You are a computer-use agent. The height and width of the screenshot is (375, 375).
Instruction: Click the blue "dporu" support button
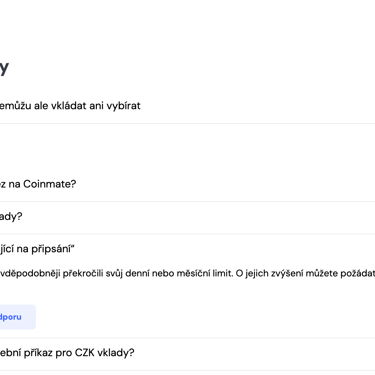(17, 317)
